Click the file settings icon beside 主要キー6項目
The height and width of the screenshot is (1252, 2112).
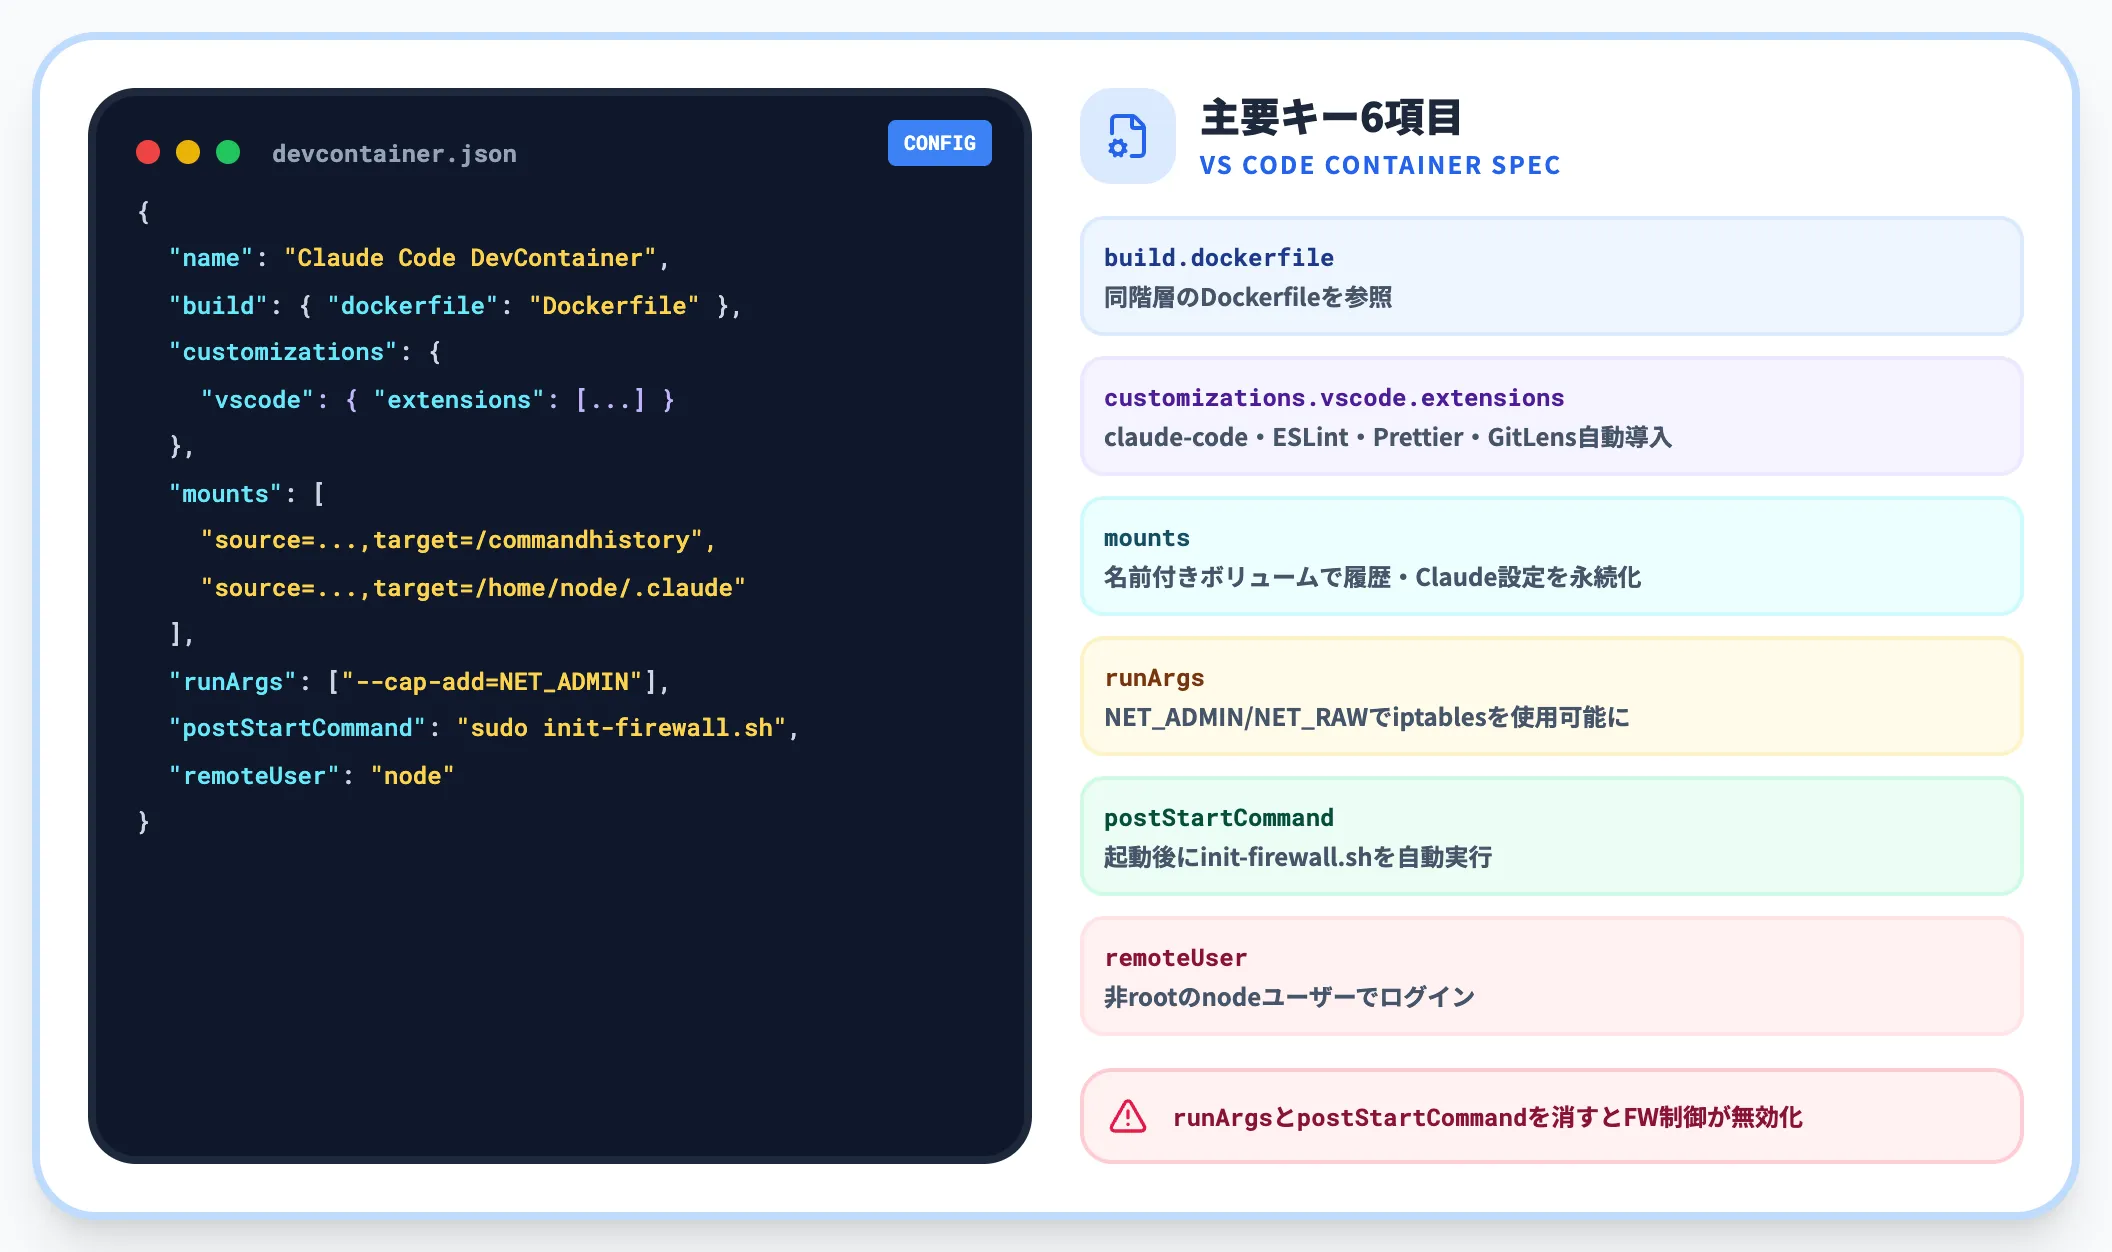click(1127, 136)
